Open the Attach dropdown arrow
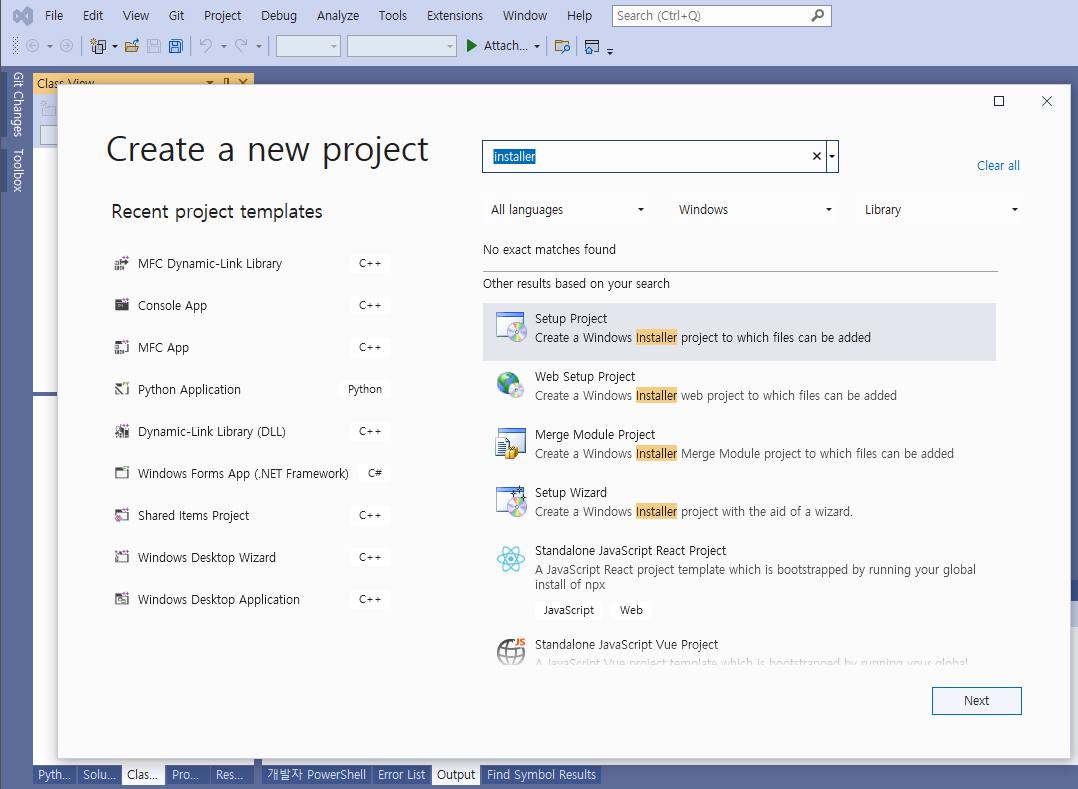The height and width of the screenshot is (789, 1078). tap(537, 47)
